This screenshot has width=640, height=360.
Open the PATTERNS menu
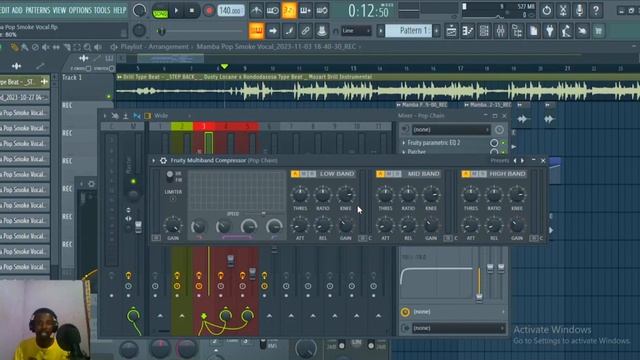coord(38,10)
